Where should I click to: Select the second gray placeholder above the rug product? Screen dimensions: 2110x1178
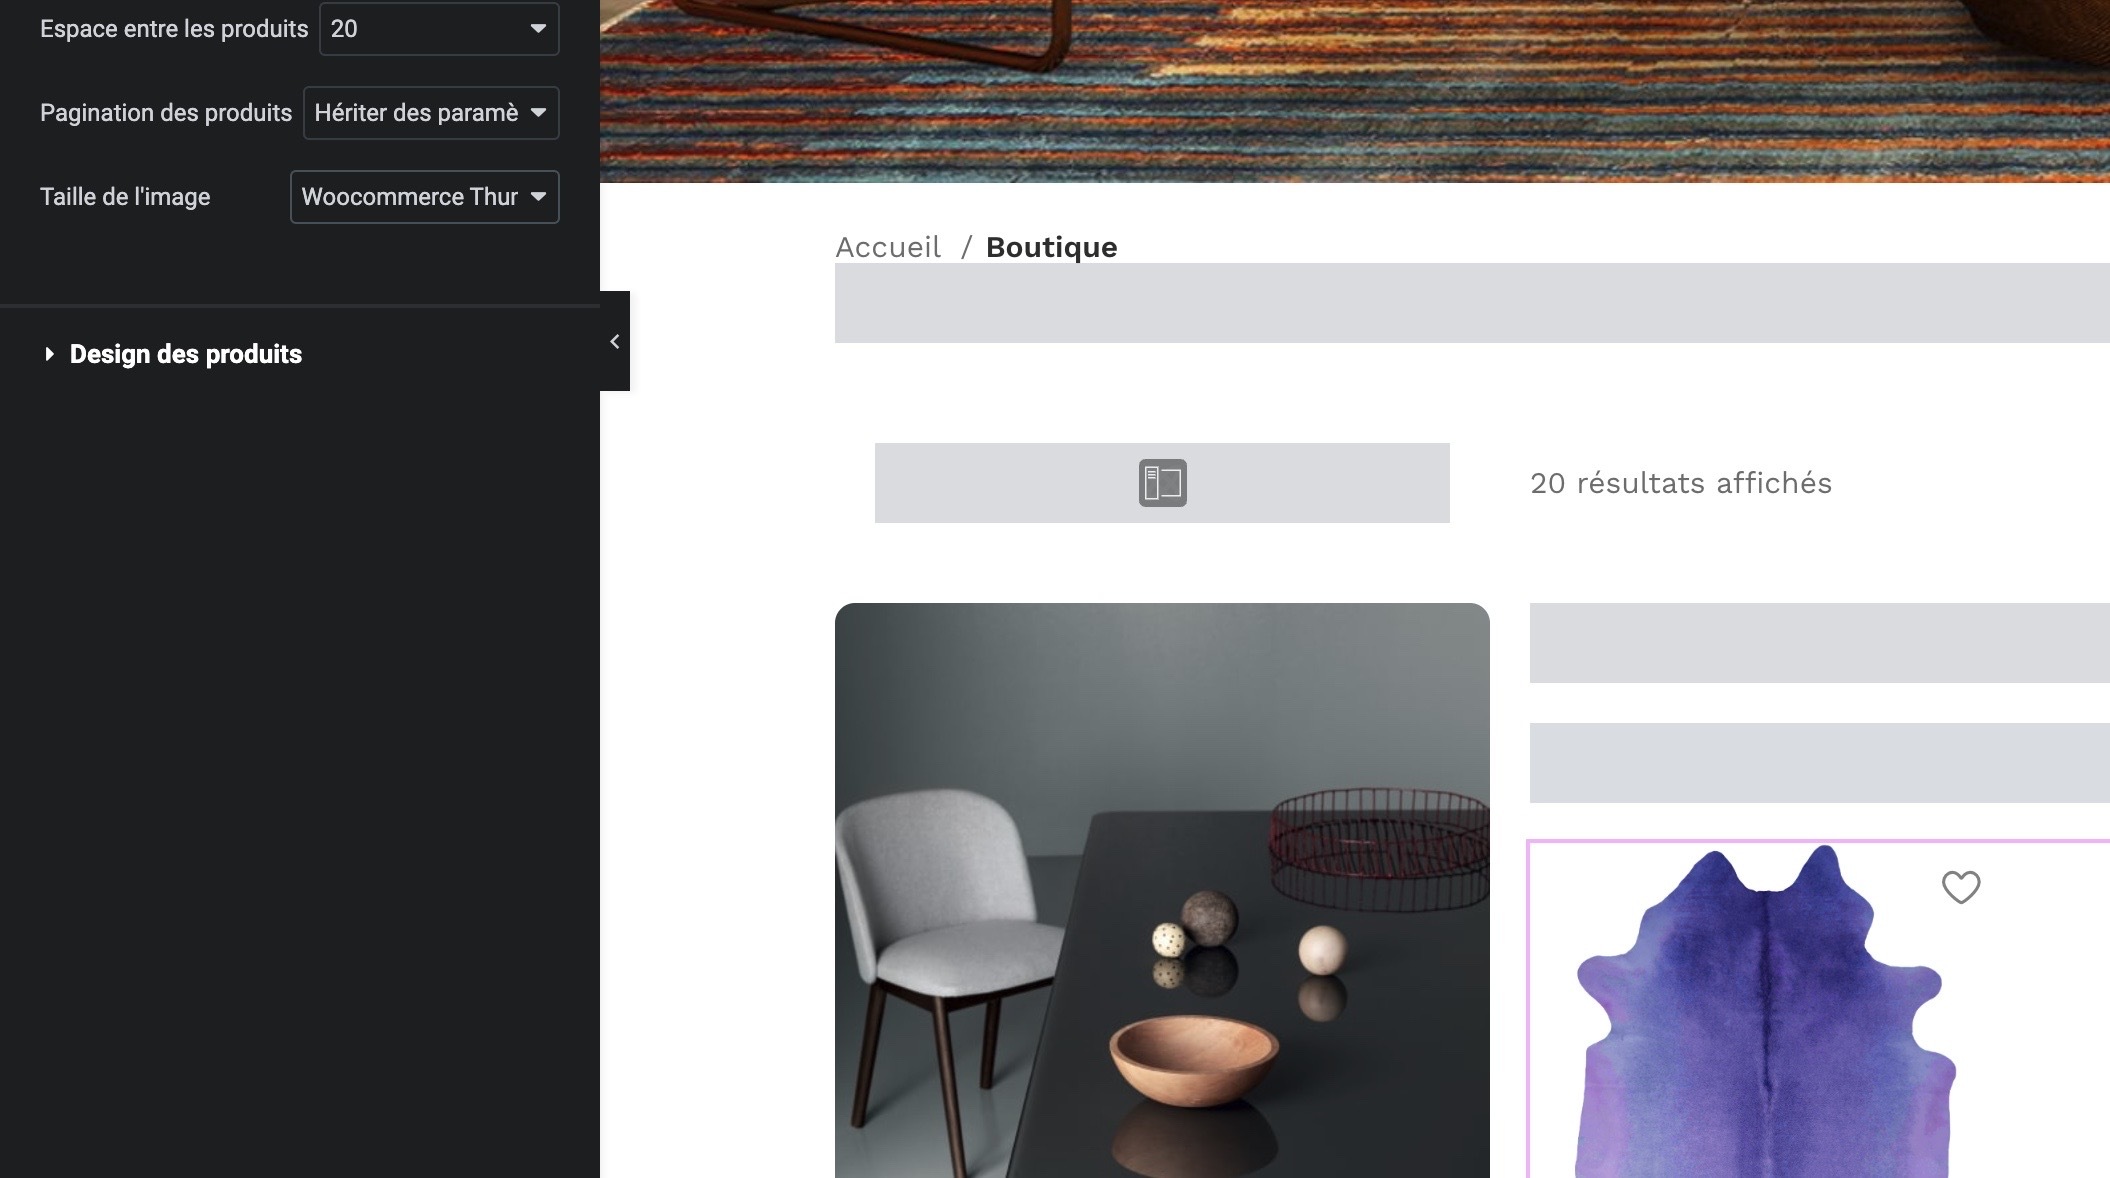(x=1819, y=763)
